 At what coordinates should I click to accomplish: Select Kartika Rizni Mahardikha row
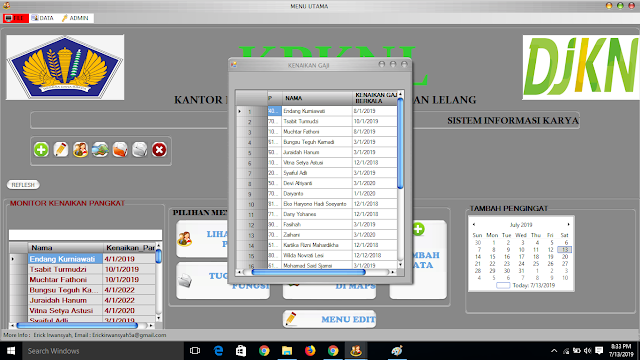317,245
